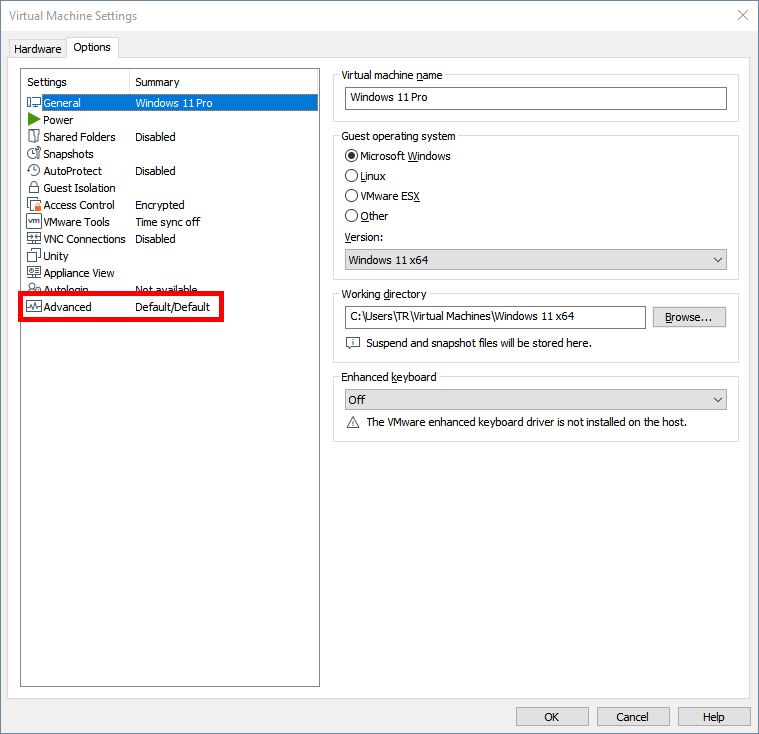Click the Snapshots camera icon

point(34,153)
